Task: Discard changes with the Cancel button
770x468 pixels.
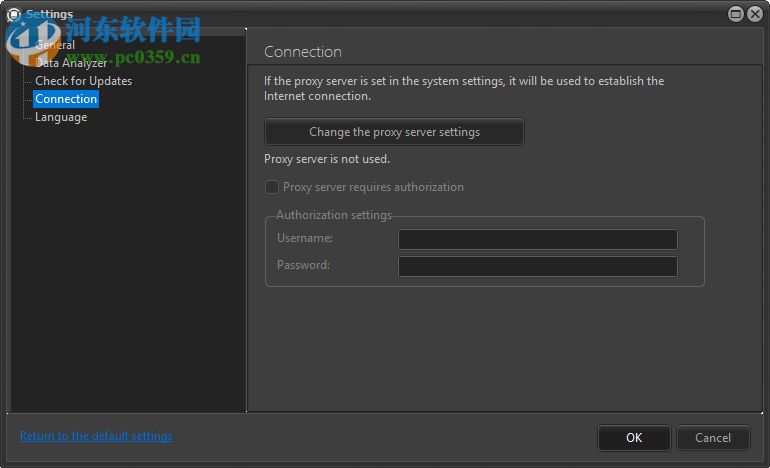Action: point(713,438)
